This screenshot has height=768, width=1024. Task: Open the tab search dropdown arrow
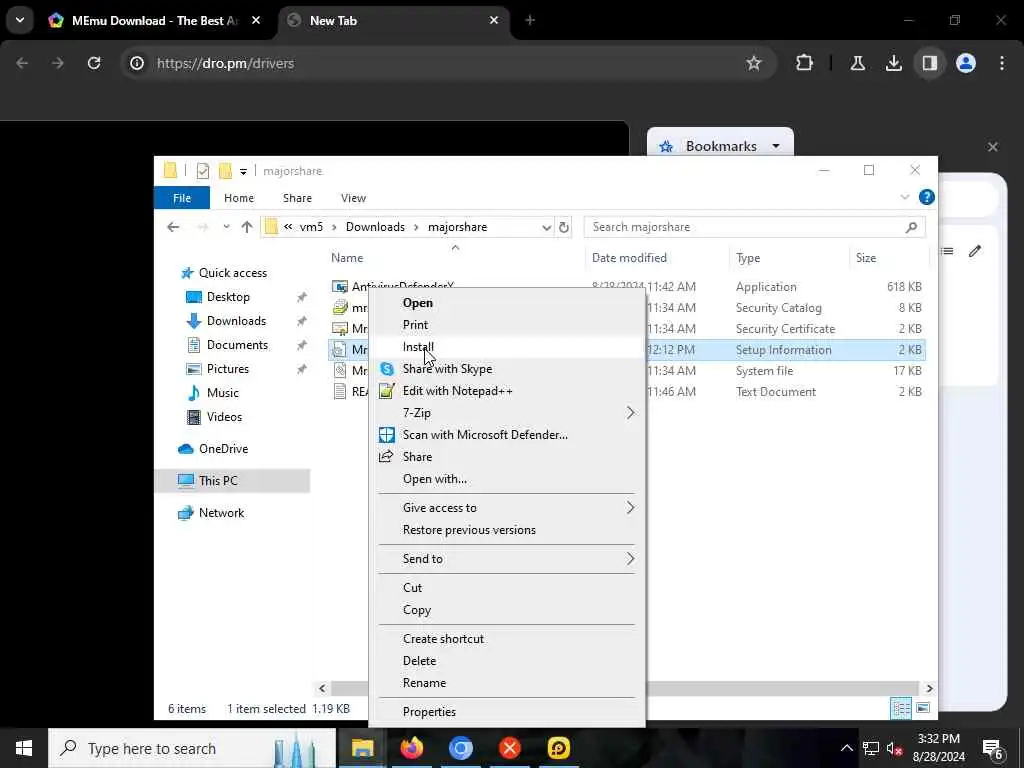tap(20, 20)
